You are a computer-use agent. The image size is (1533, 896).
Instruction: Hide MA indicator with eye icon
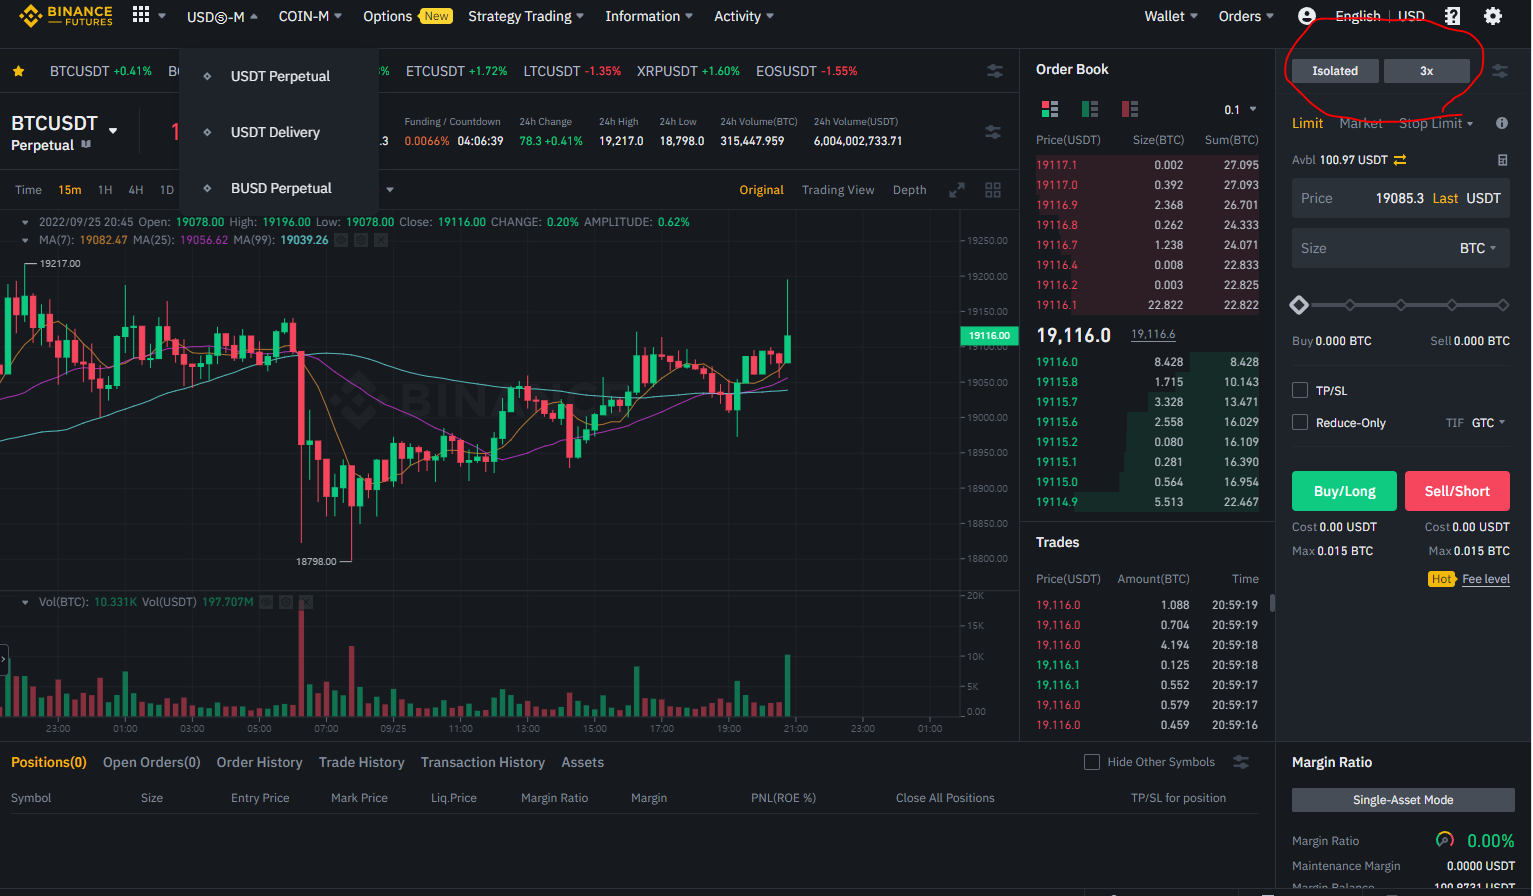pyautogui.click(x=341, y=240)
